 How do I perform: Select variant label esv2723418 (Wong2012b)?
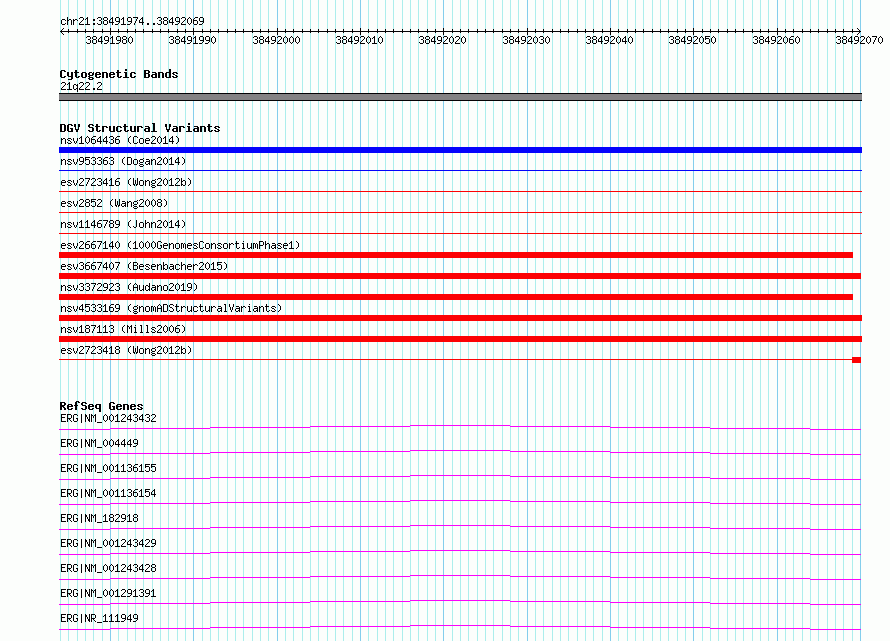(126, 350)
